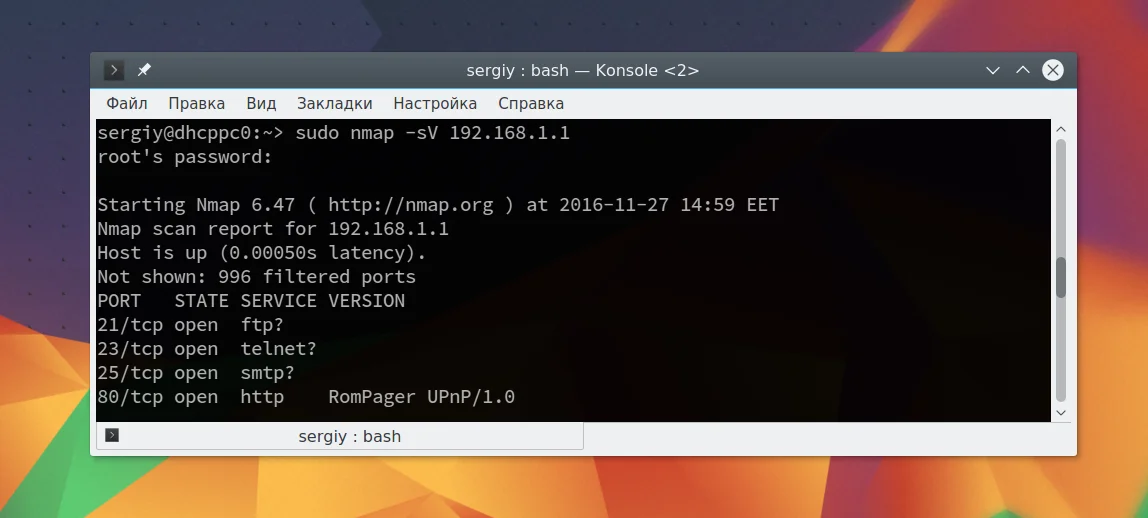Click the sudo nmap -sV command line

pyautogui.click(x=432, y=133)
